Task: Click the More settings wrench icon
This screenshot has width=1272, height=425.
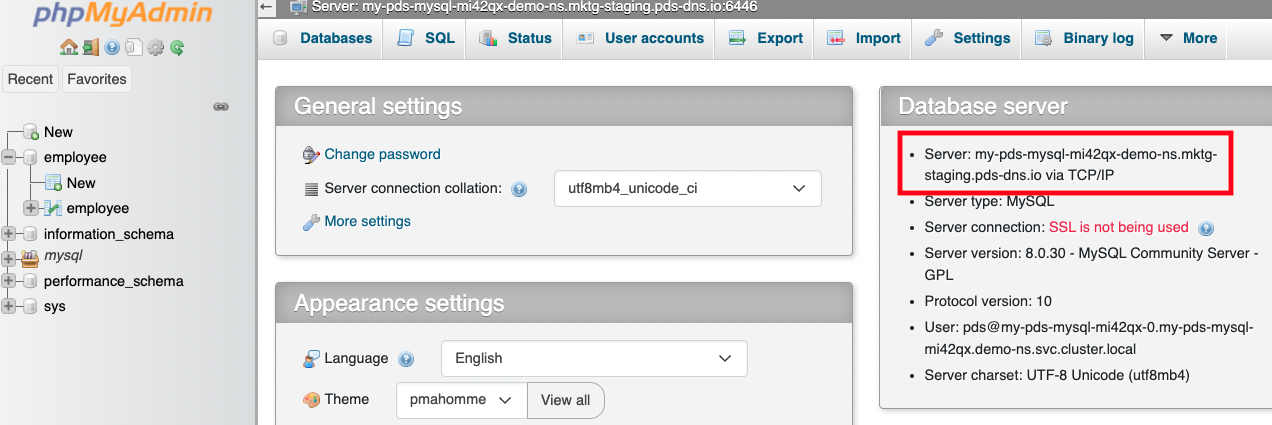Action: 311,221
